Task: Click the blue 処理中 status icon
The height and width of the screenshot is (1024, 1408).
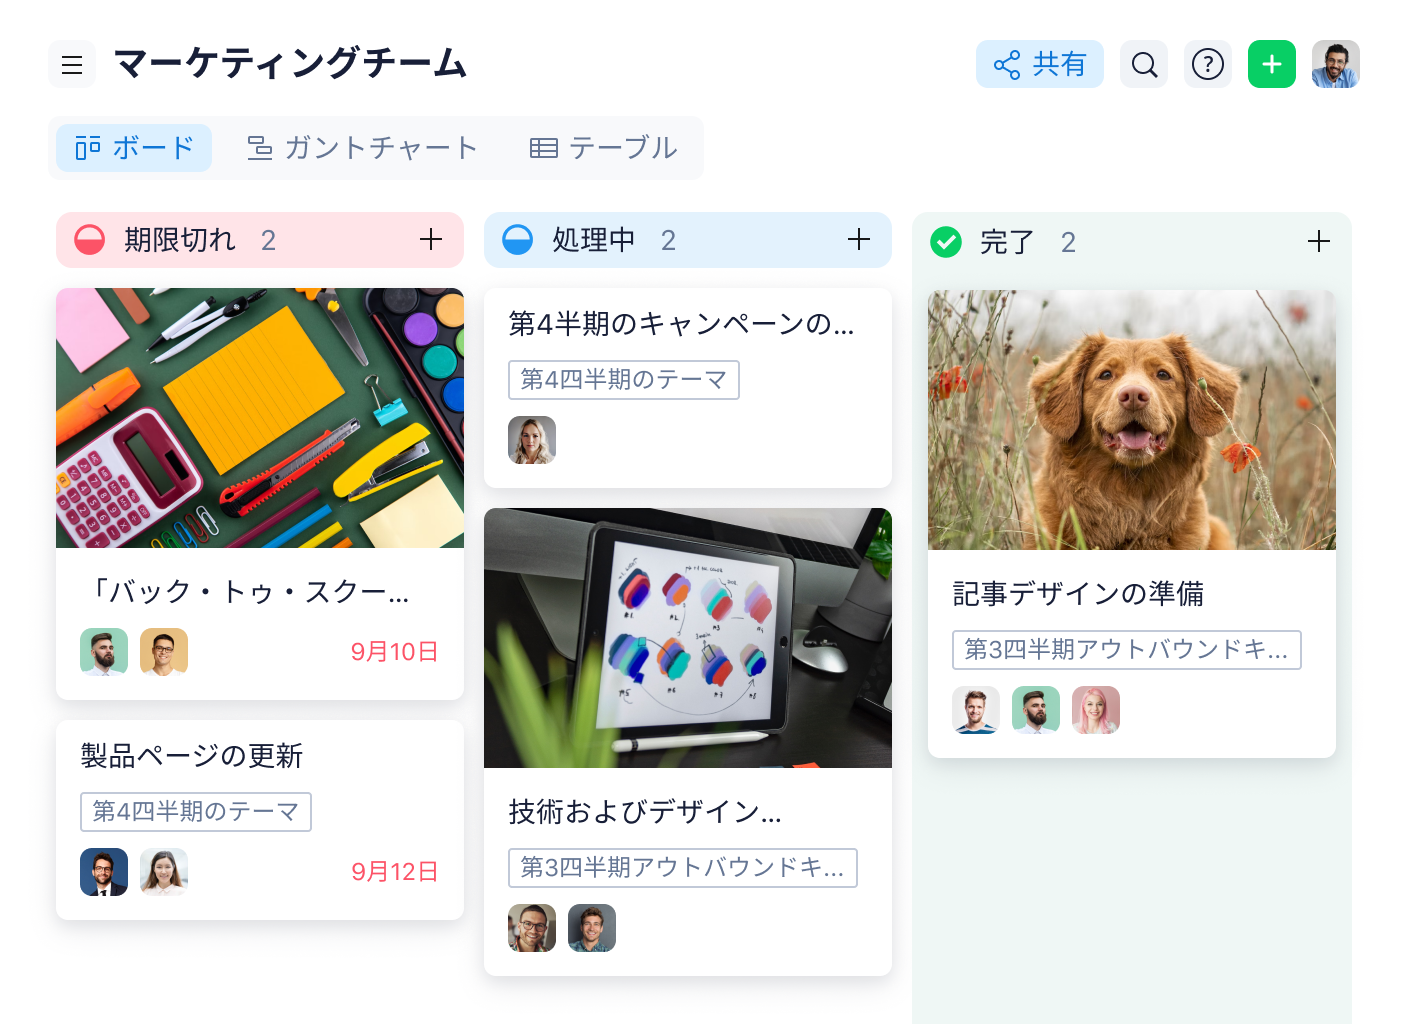Action: tap(518, 240)
